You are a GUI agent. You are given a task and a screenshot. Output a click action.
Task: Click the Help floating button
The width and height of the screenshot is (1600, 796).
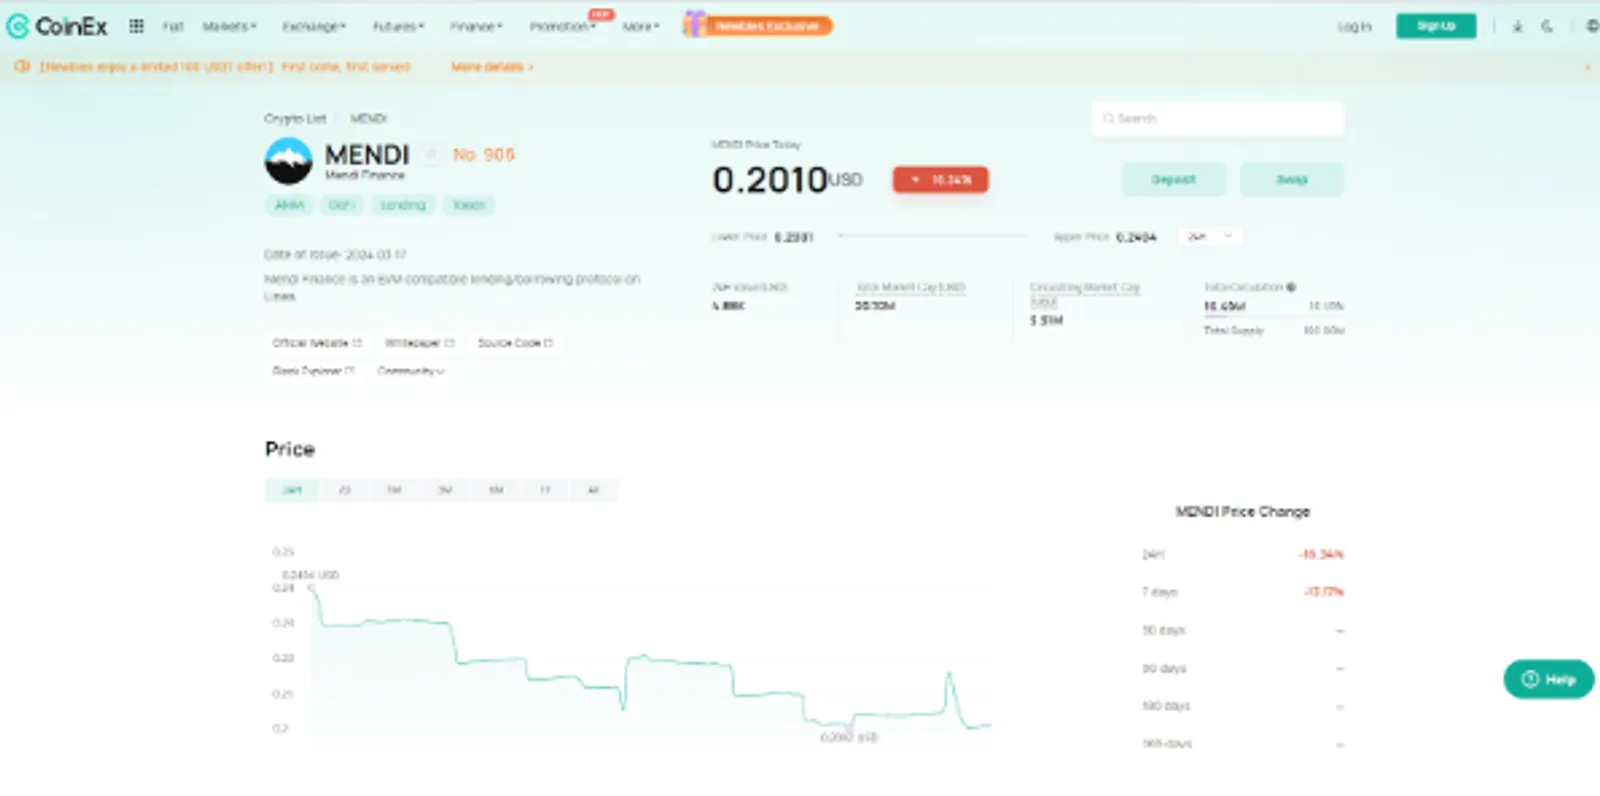(x=1549, y=680)
